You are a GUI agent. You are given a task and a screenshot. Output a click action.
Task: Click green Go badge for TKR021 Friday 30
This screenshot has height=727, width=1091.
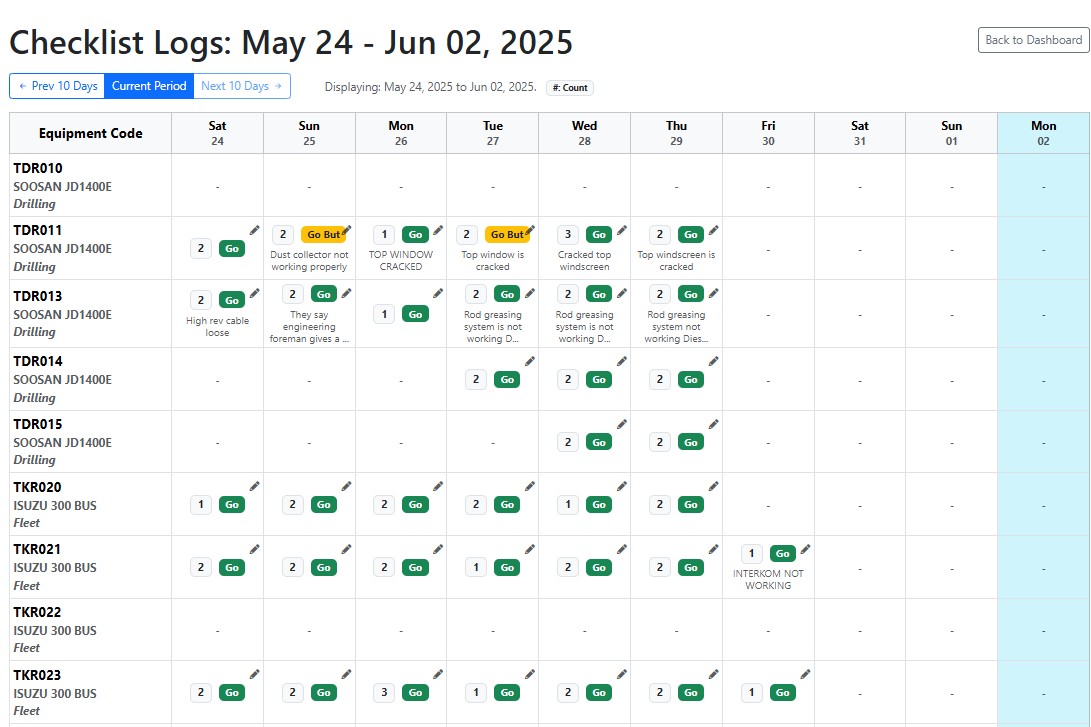tap(783, 554)
